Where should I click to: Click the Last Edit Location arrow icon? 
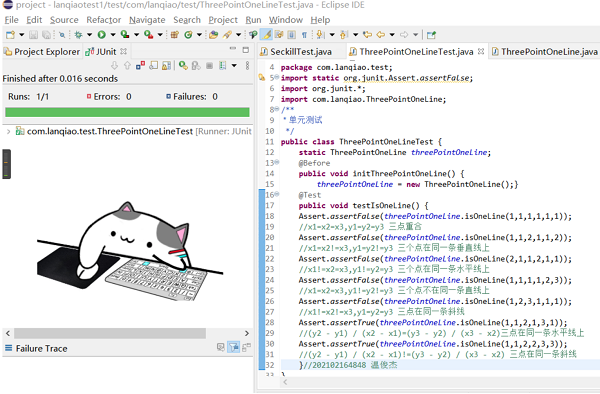tap(367, 35)
